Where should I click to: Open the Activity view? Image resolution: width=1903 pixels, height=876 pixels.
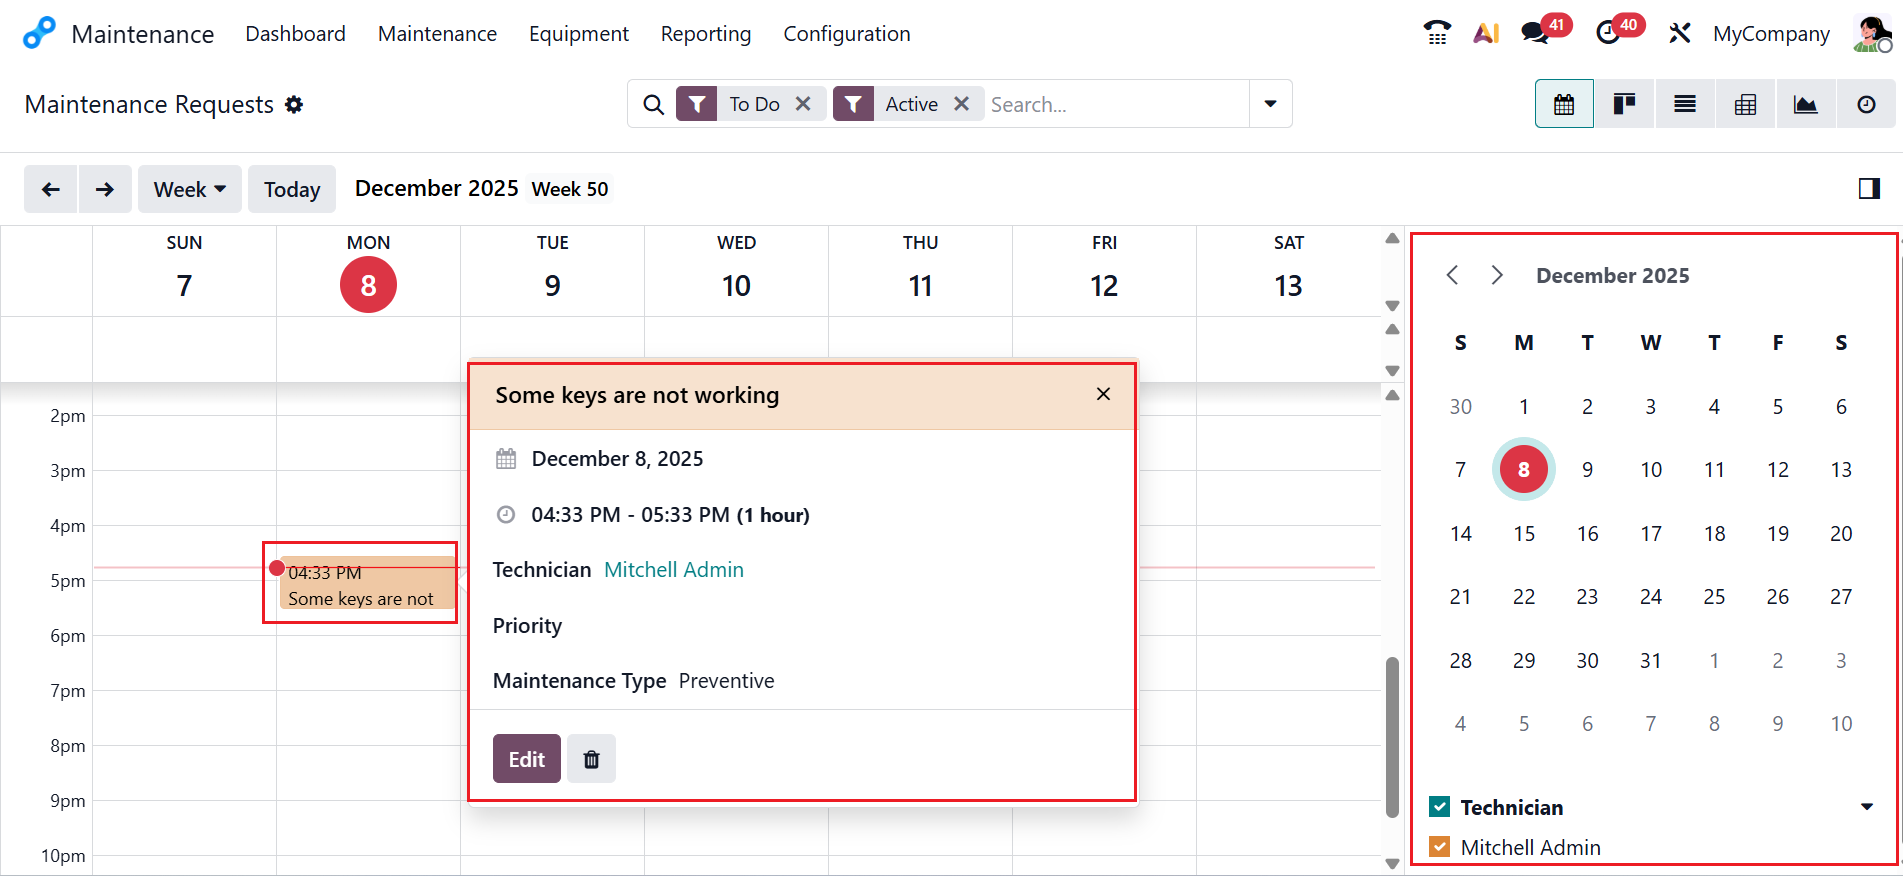pos(1866,104)
